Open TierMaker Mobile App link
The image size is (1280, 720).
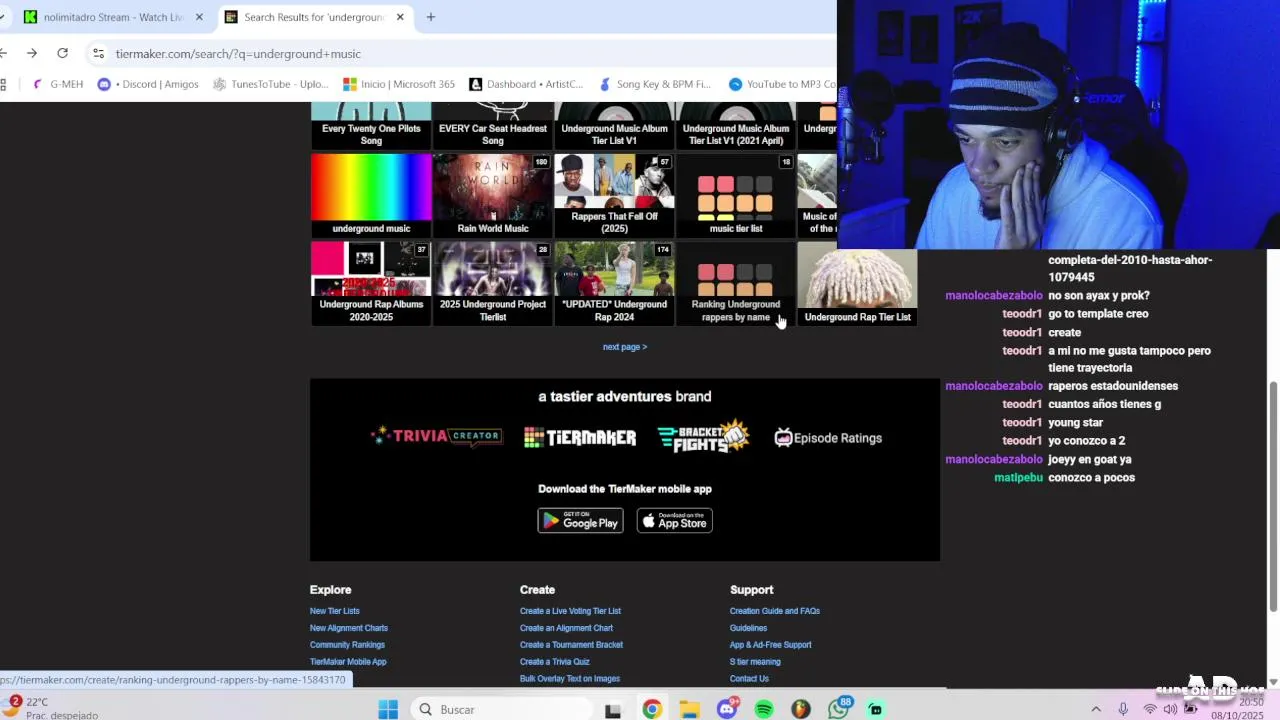(348, 662)
